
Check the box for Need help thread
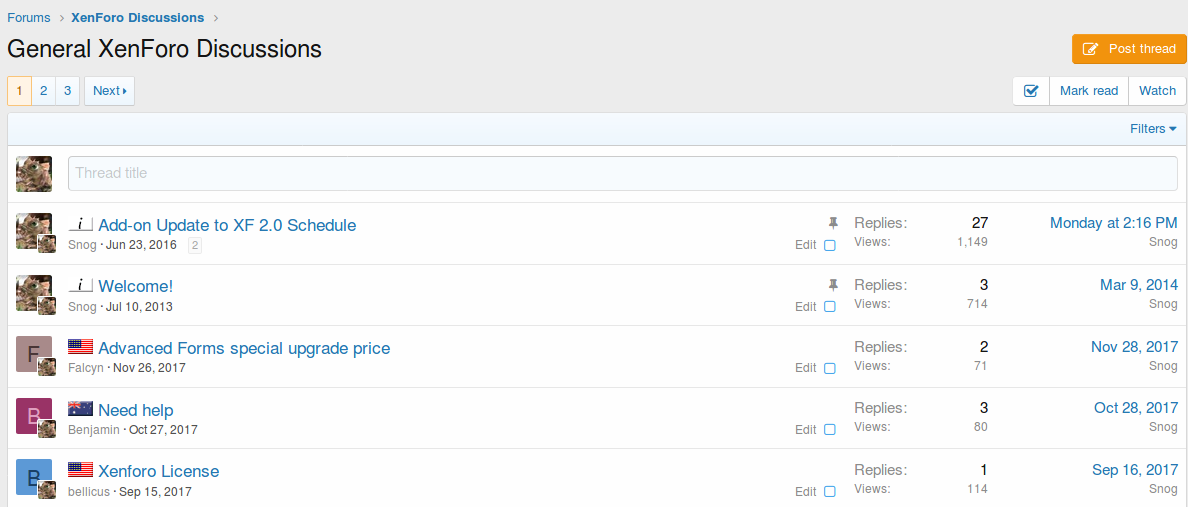(x=829, y=430)
